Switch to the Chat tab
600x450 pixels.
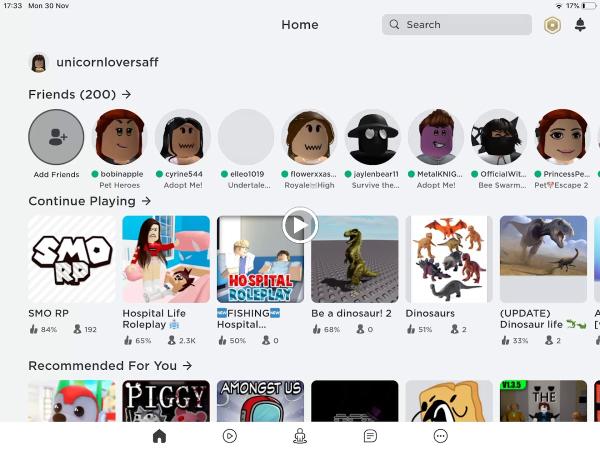(370, 436)
